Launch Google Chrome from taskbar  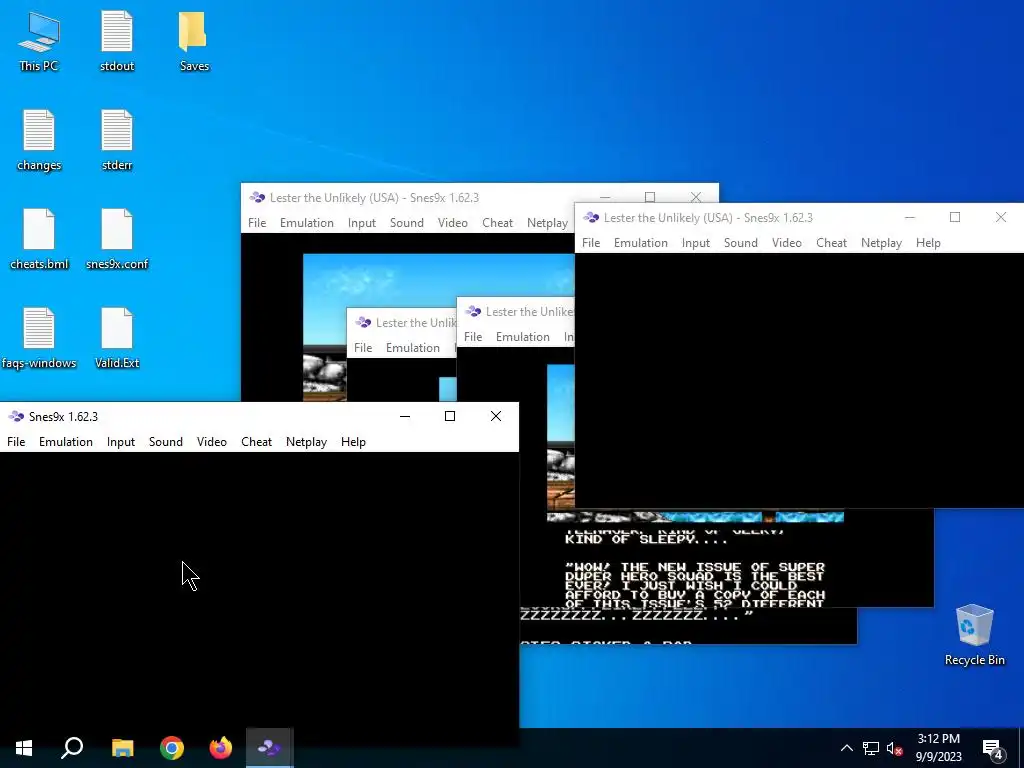pos(172,748)
